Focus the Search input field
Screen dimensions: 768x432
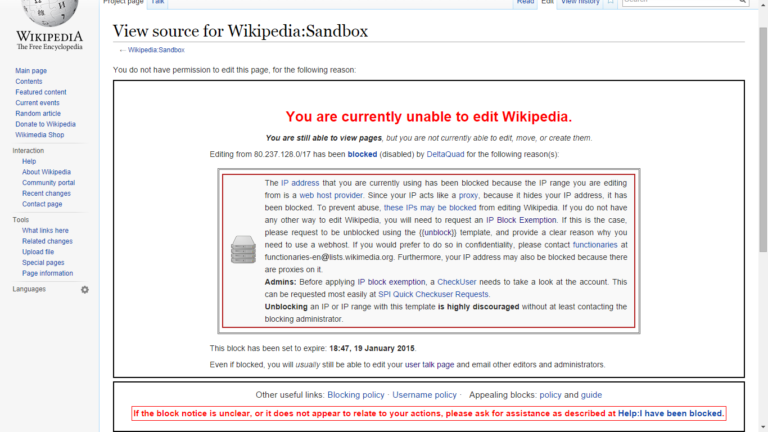(680, 2)
